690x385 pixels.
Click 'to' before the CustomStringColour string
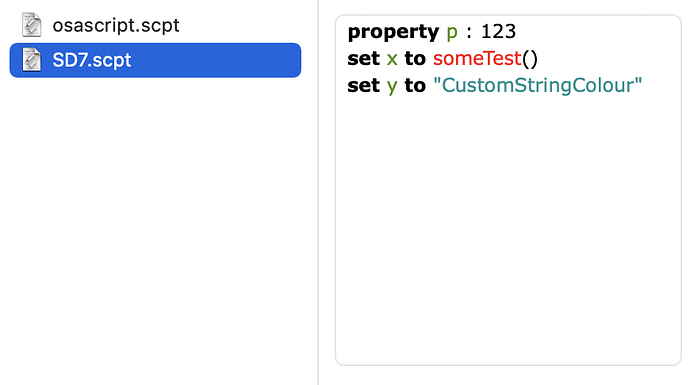(415, 85)
